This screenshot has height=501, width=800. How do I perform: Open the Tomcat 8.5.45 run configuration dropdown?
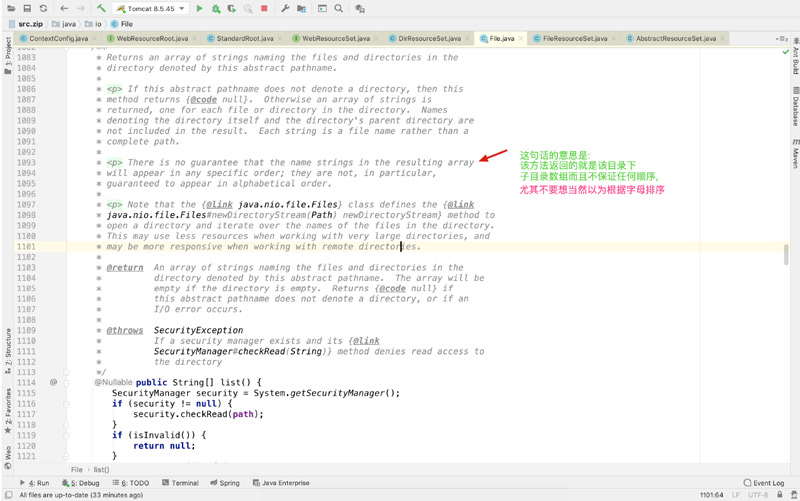click(x=151, y=9)
